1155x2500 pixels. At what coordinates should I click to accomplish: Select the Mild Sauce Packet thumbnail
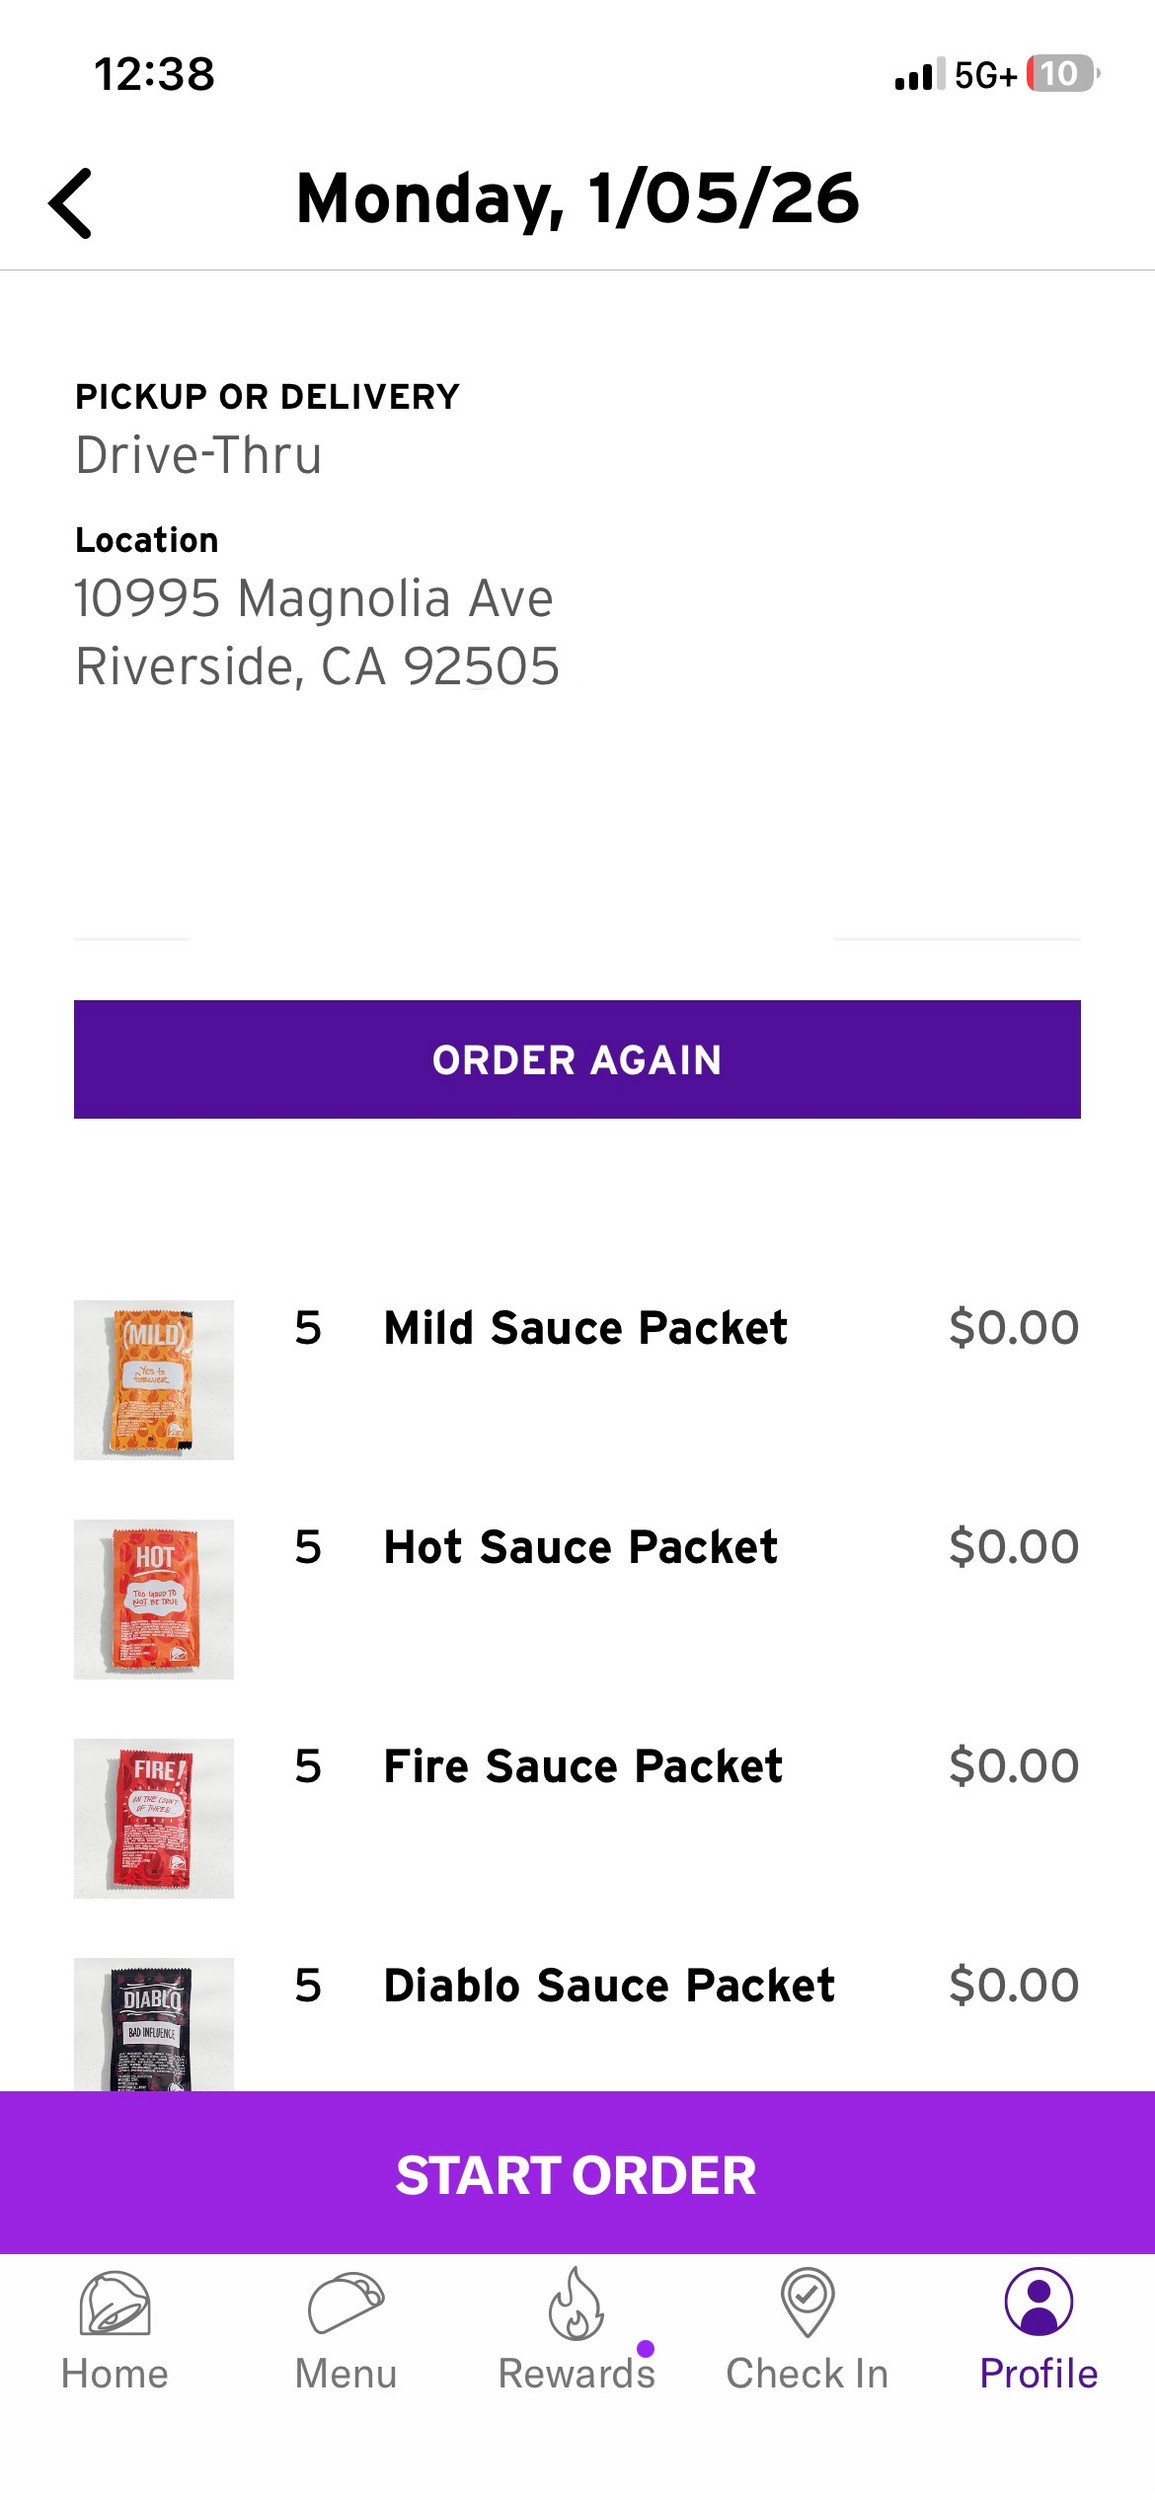[154, 1380]
